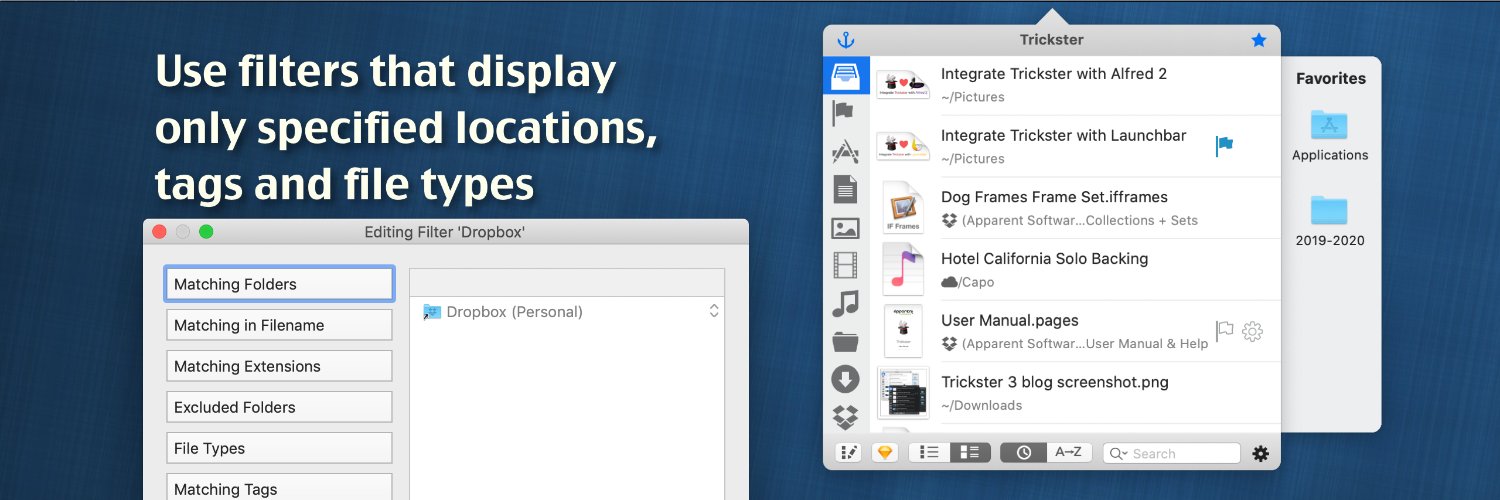Sort files by recent time
This screenshot has height=500, width=1500.
[1023, 452]
